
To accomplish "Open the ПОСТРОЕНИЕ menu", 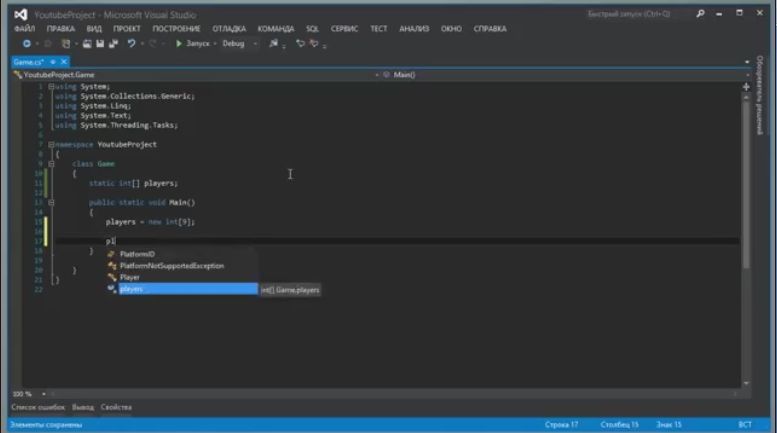I will pyautogui.click(x=176, y=29).
